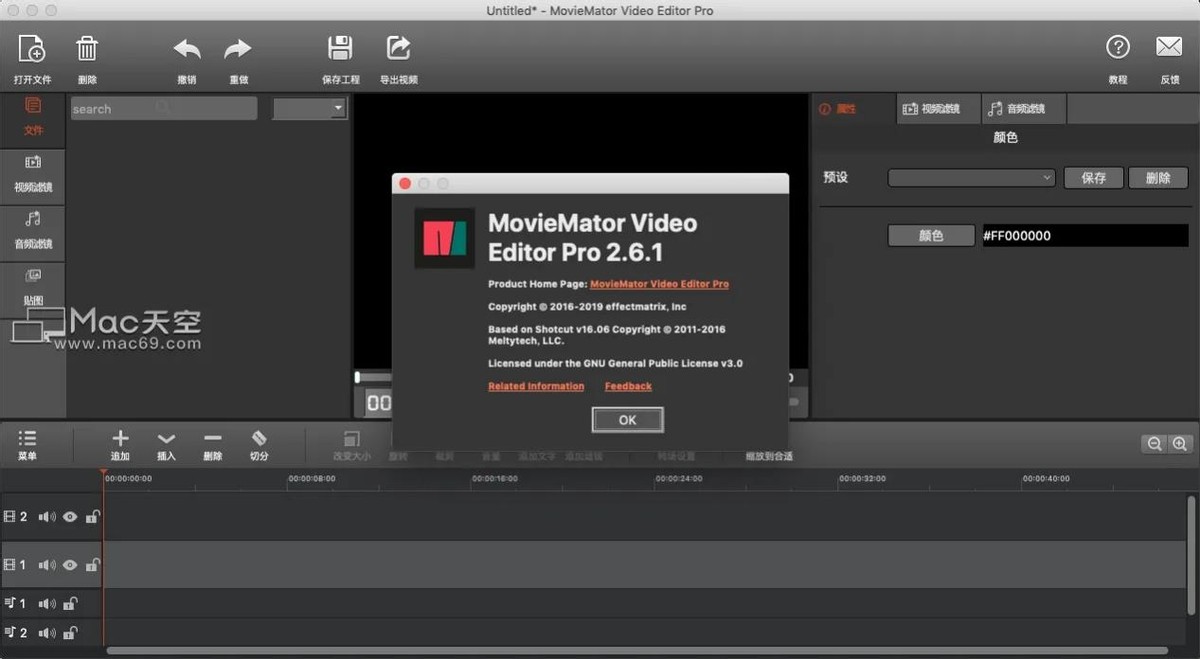Open the filter dropdown beside the search box
The image size is (1200, 659).
310,108
